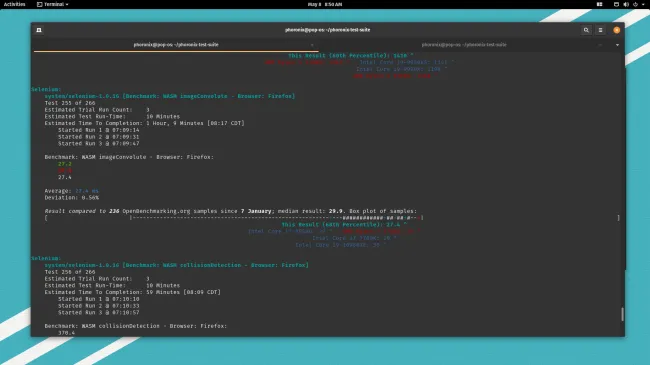Click the power icon in the top bar
Screen dimensions: 650x365
(635, 4)
